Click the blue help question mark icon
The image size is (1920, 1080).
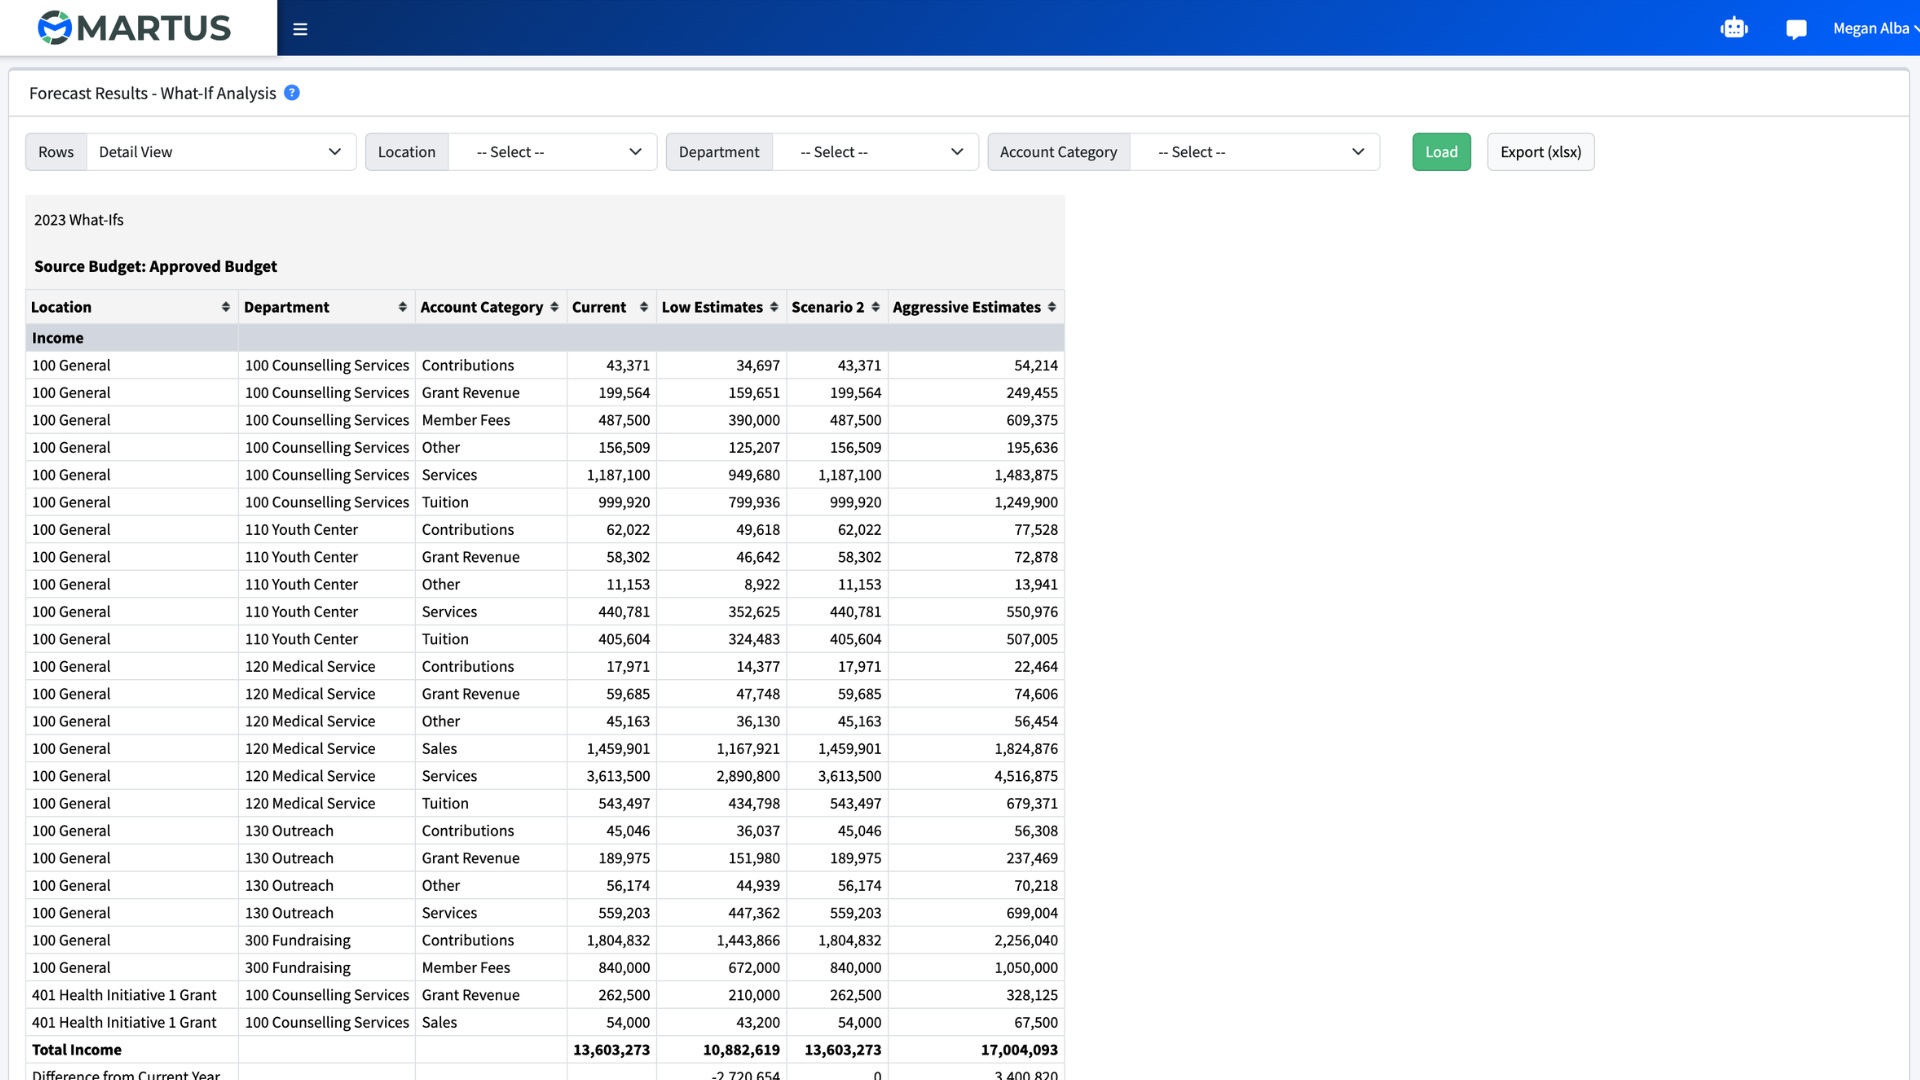[x=292, y=93]
